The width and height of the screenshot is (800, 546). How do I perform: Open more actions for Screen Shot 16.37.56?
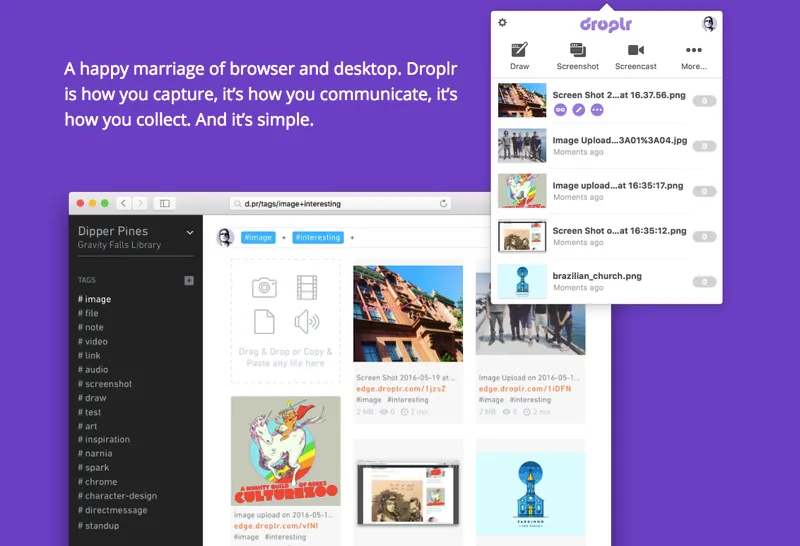pyautogui.click(x=597, y=110)
